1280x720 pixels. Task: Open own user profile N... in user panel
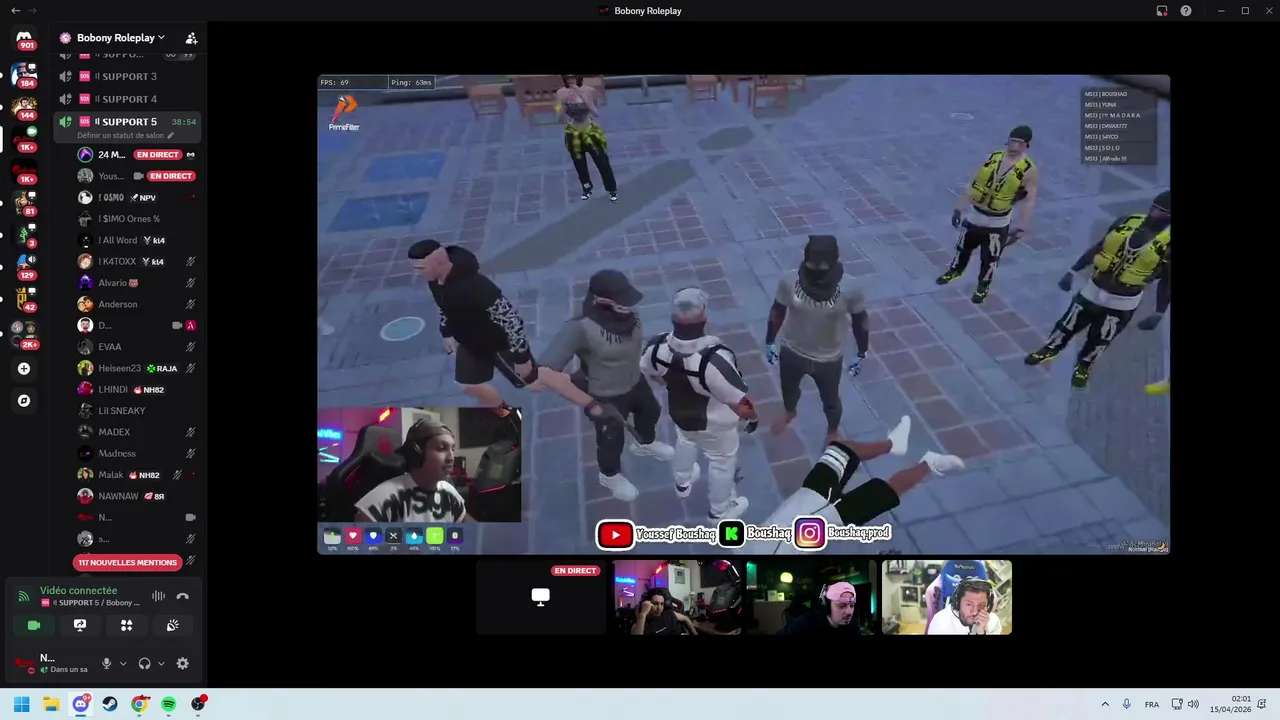click(52, 663)
